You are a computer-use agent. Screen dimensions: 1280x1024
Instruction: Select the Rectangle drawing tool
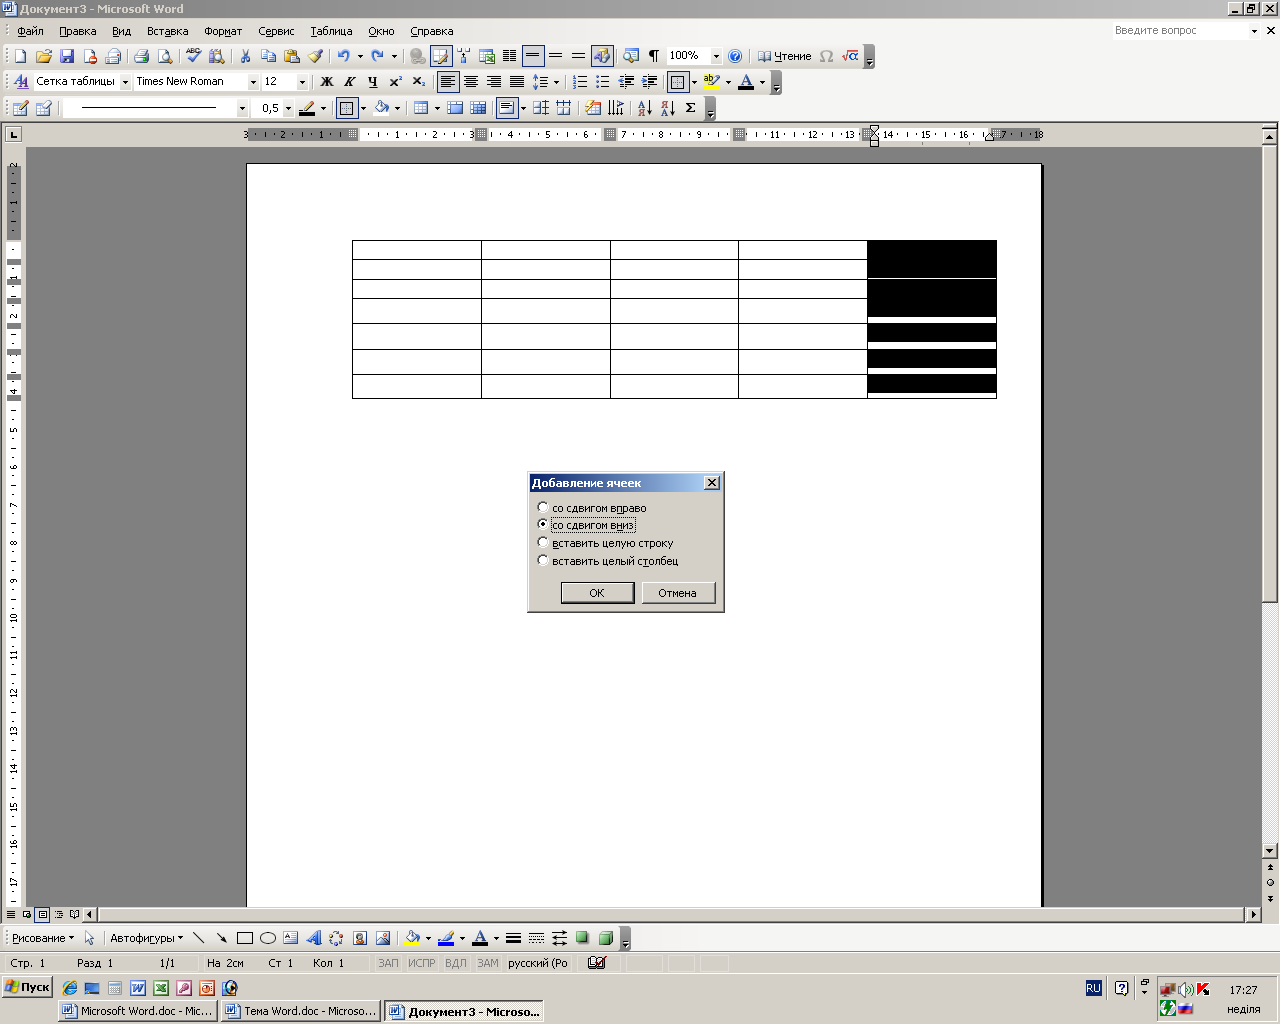244,938
